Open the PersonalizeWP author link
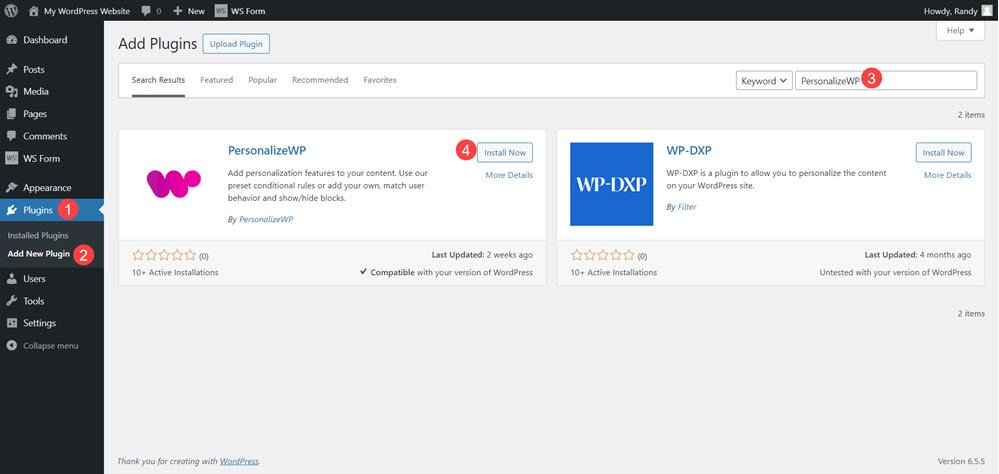The image size is (999, 474). tap(266, 219)
